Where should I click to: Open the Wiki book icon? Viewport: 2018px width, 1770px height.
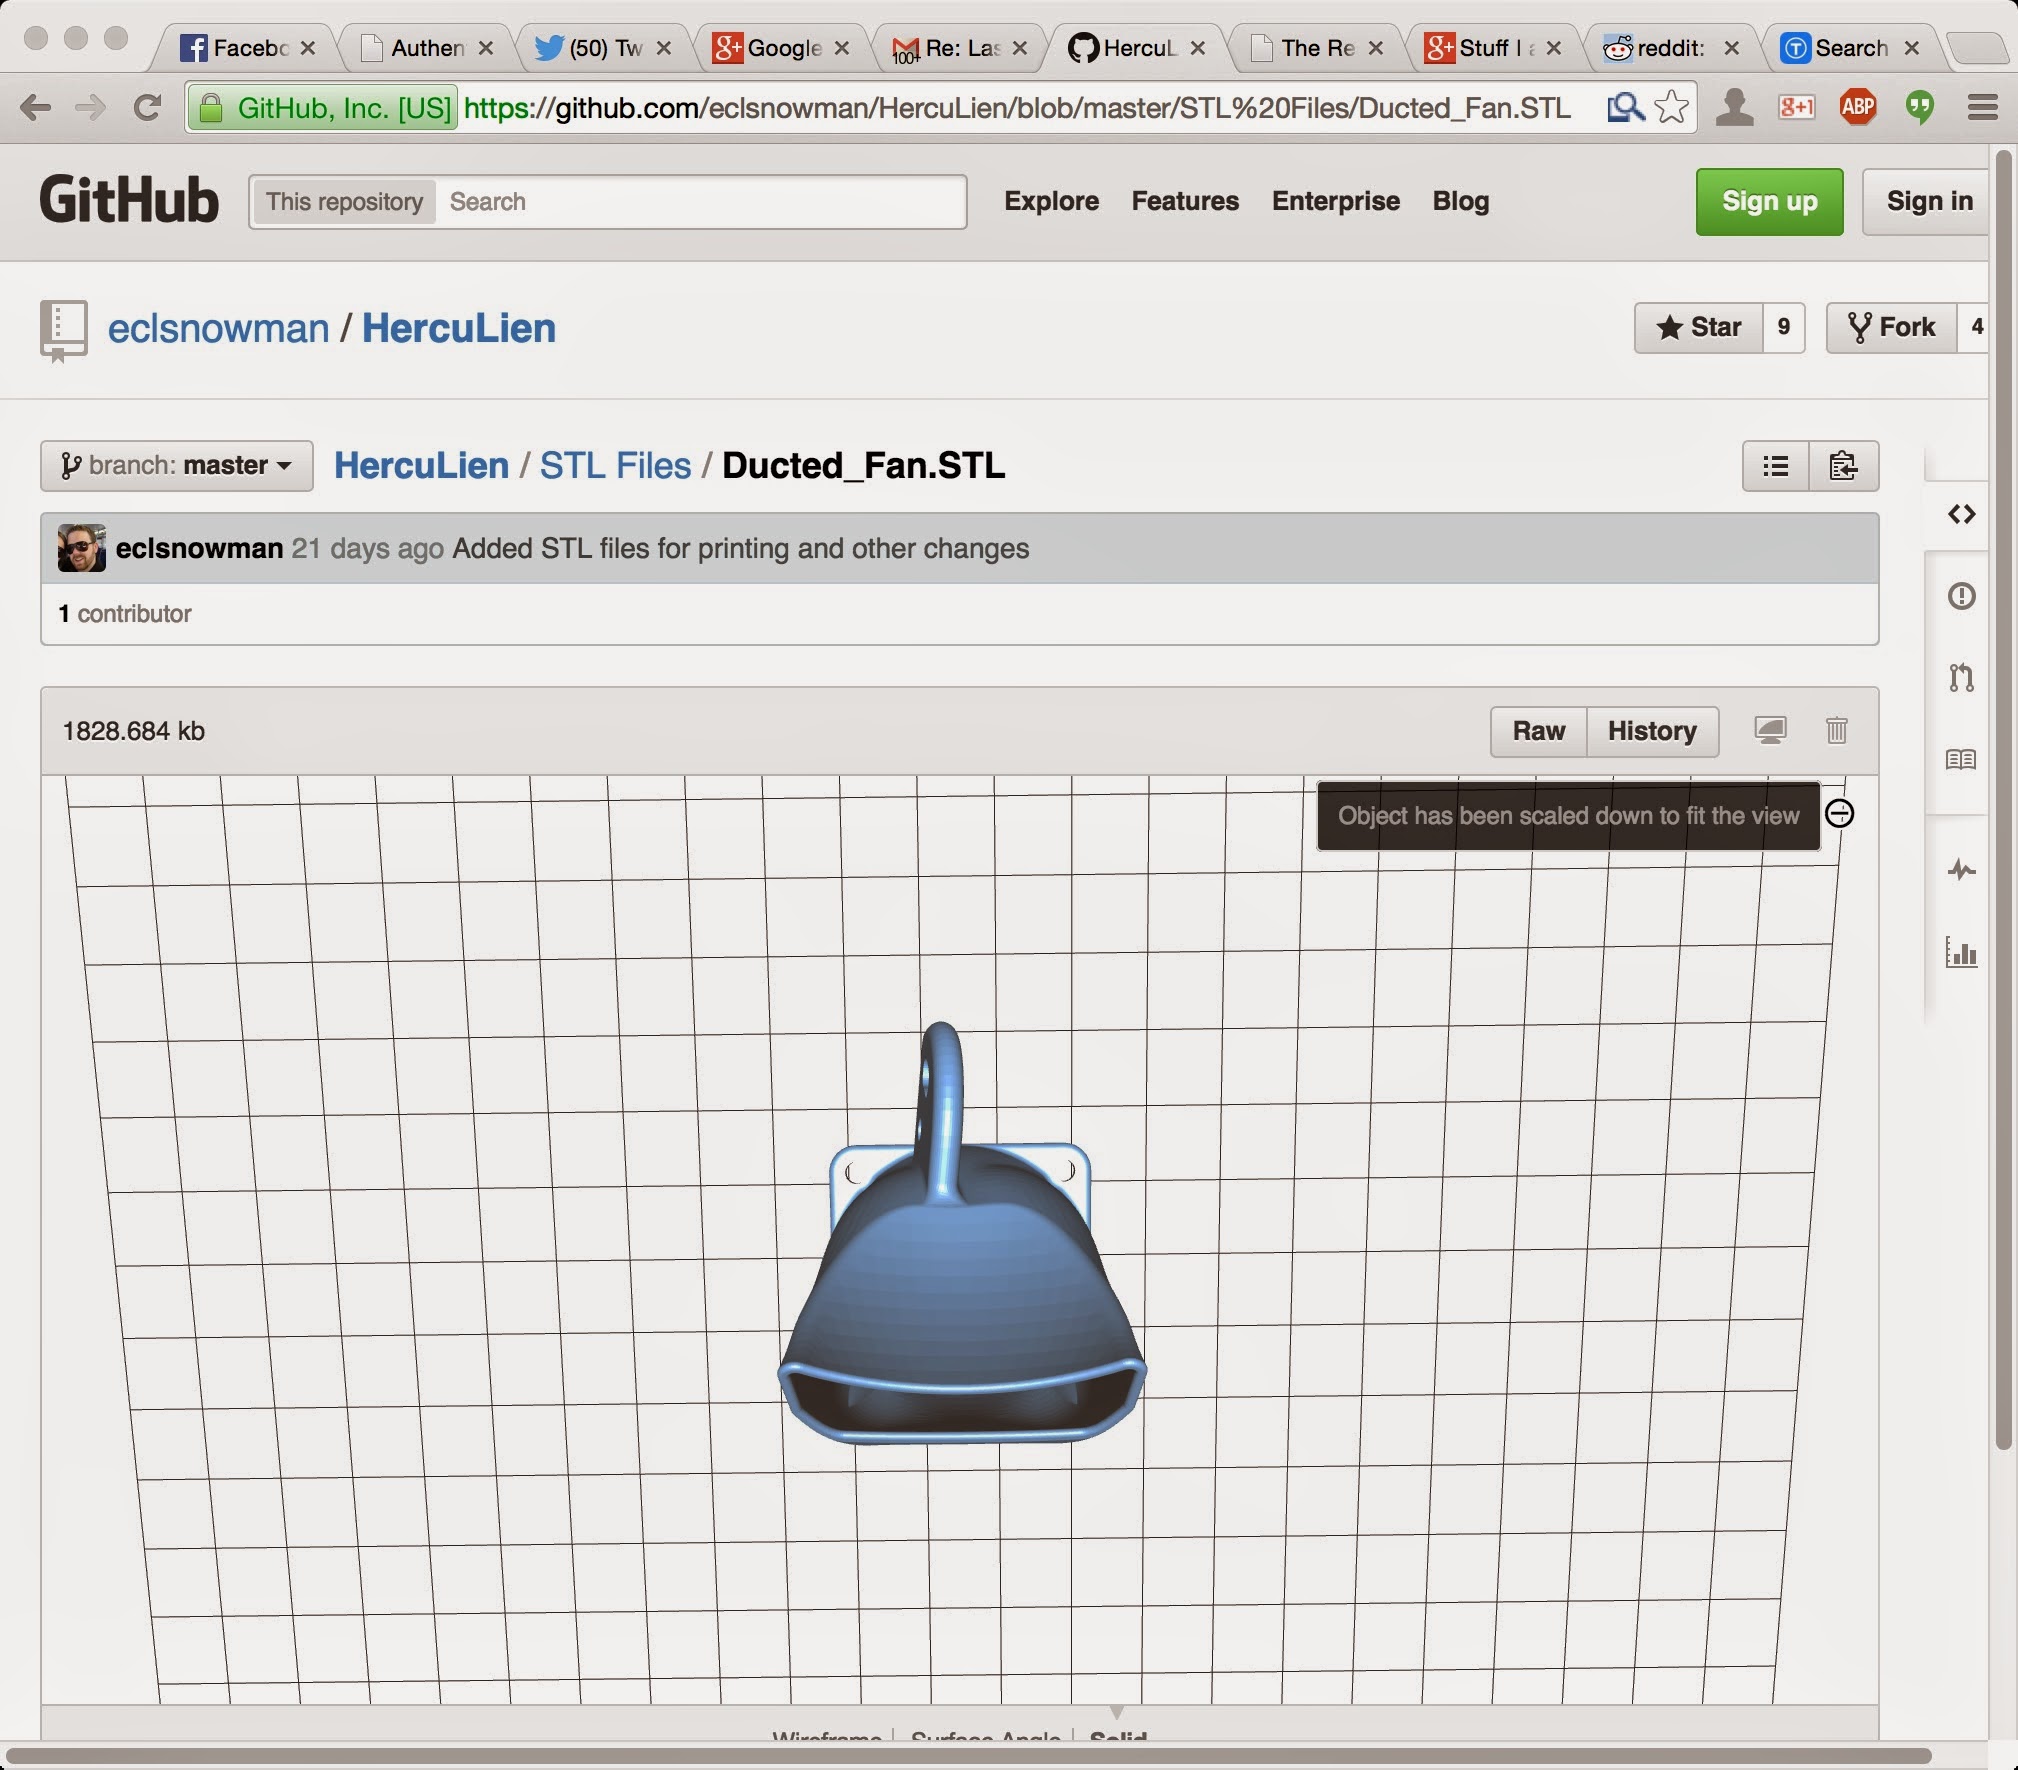pos(1961,759)
